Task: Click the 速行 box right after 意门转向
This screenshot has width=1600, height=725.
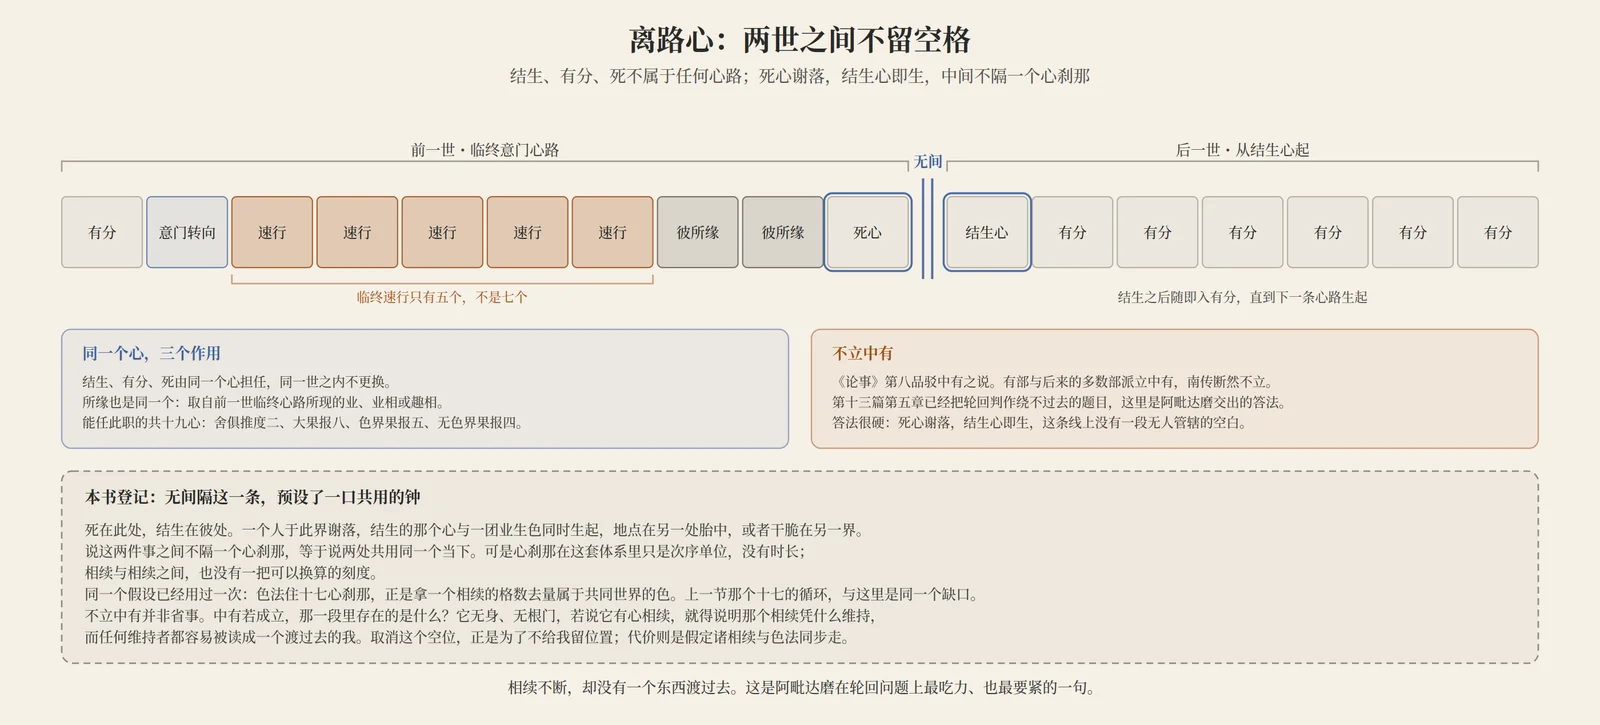Action: [272, 232]
